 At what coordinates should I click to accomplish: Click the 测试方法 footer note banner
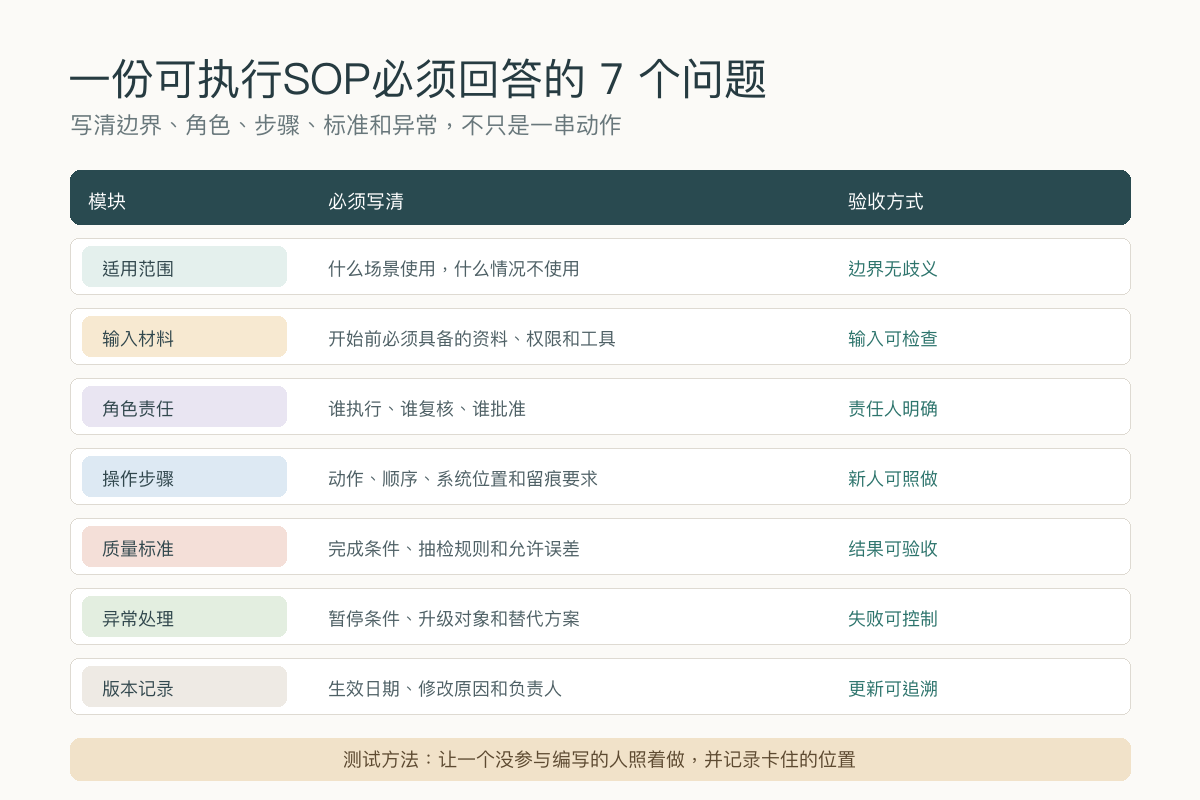click(600, 759)
